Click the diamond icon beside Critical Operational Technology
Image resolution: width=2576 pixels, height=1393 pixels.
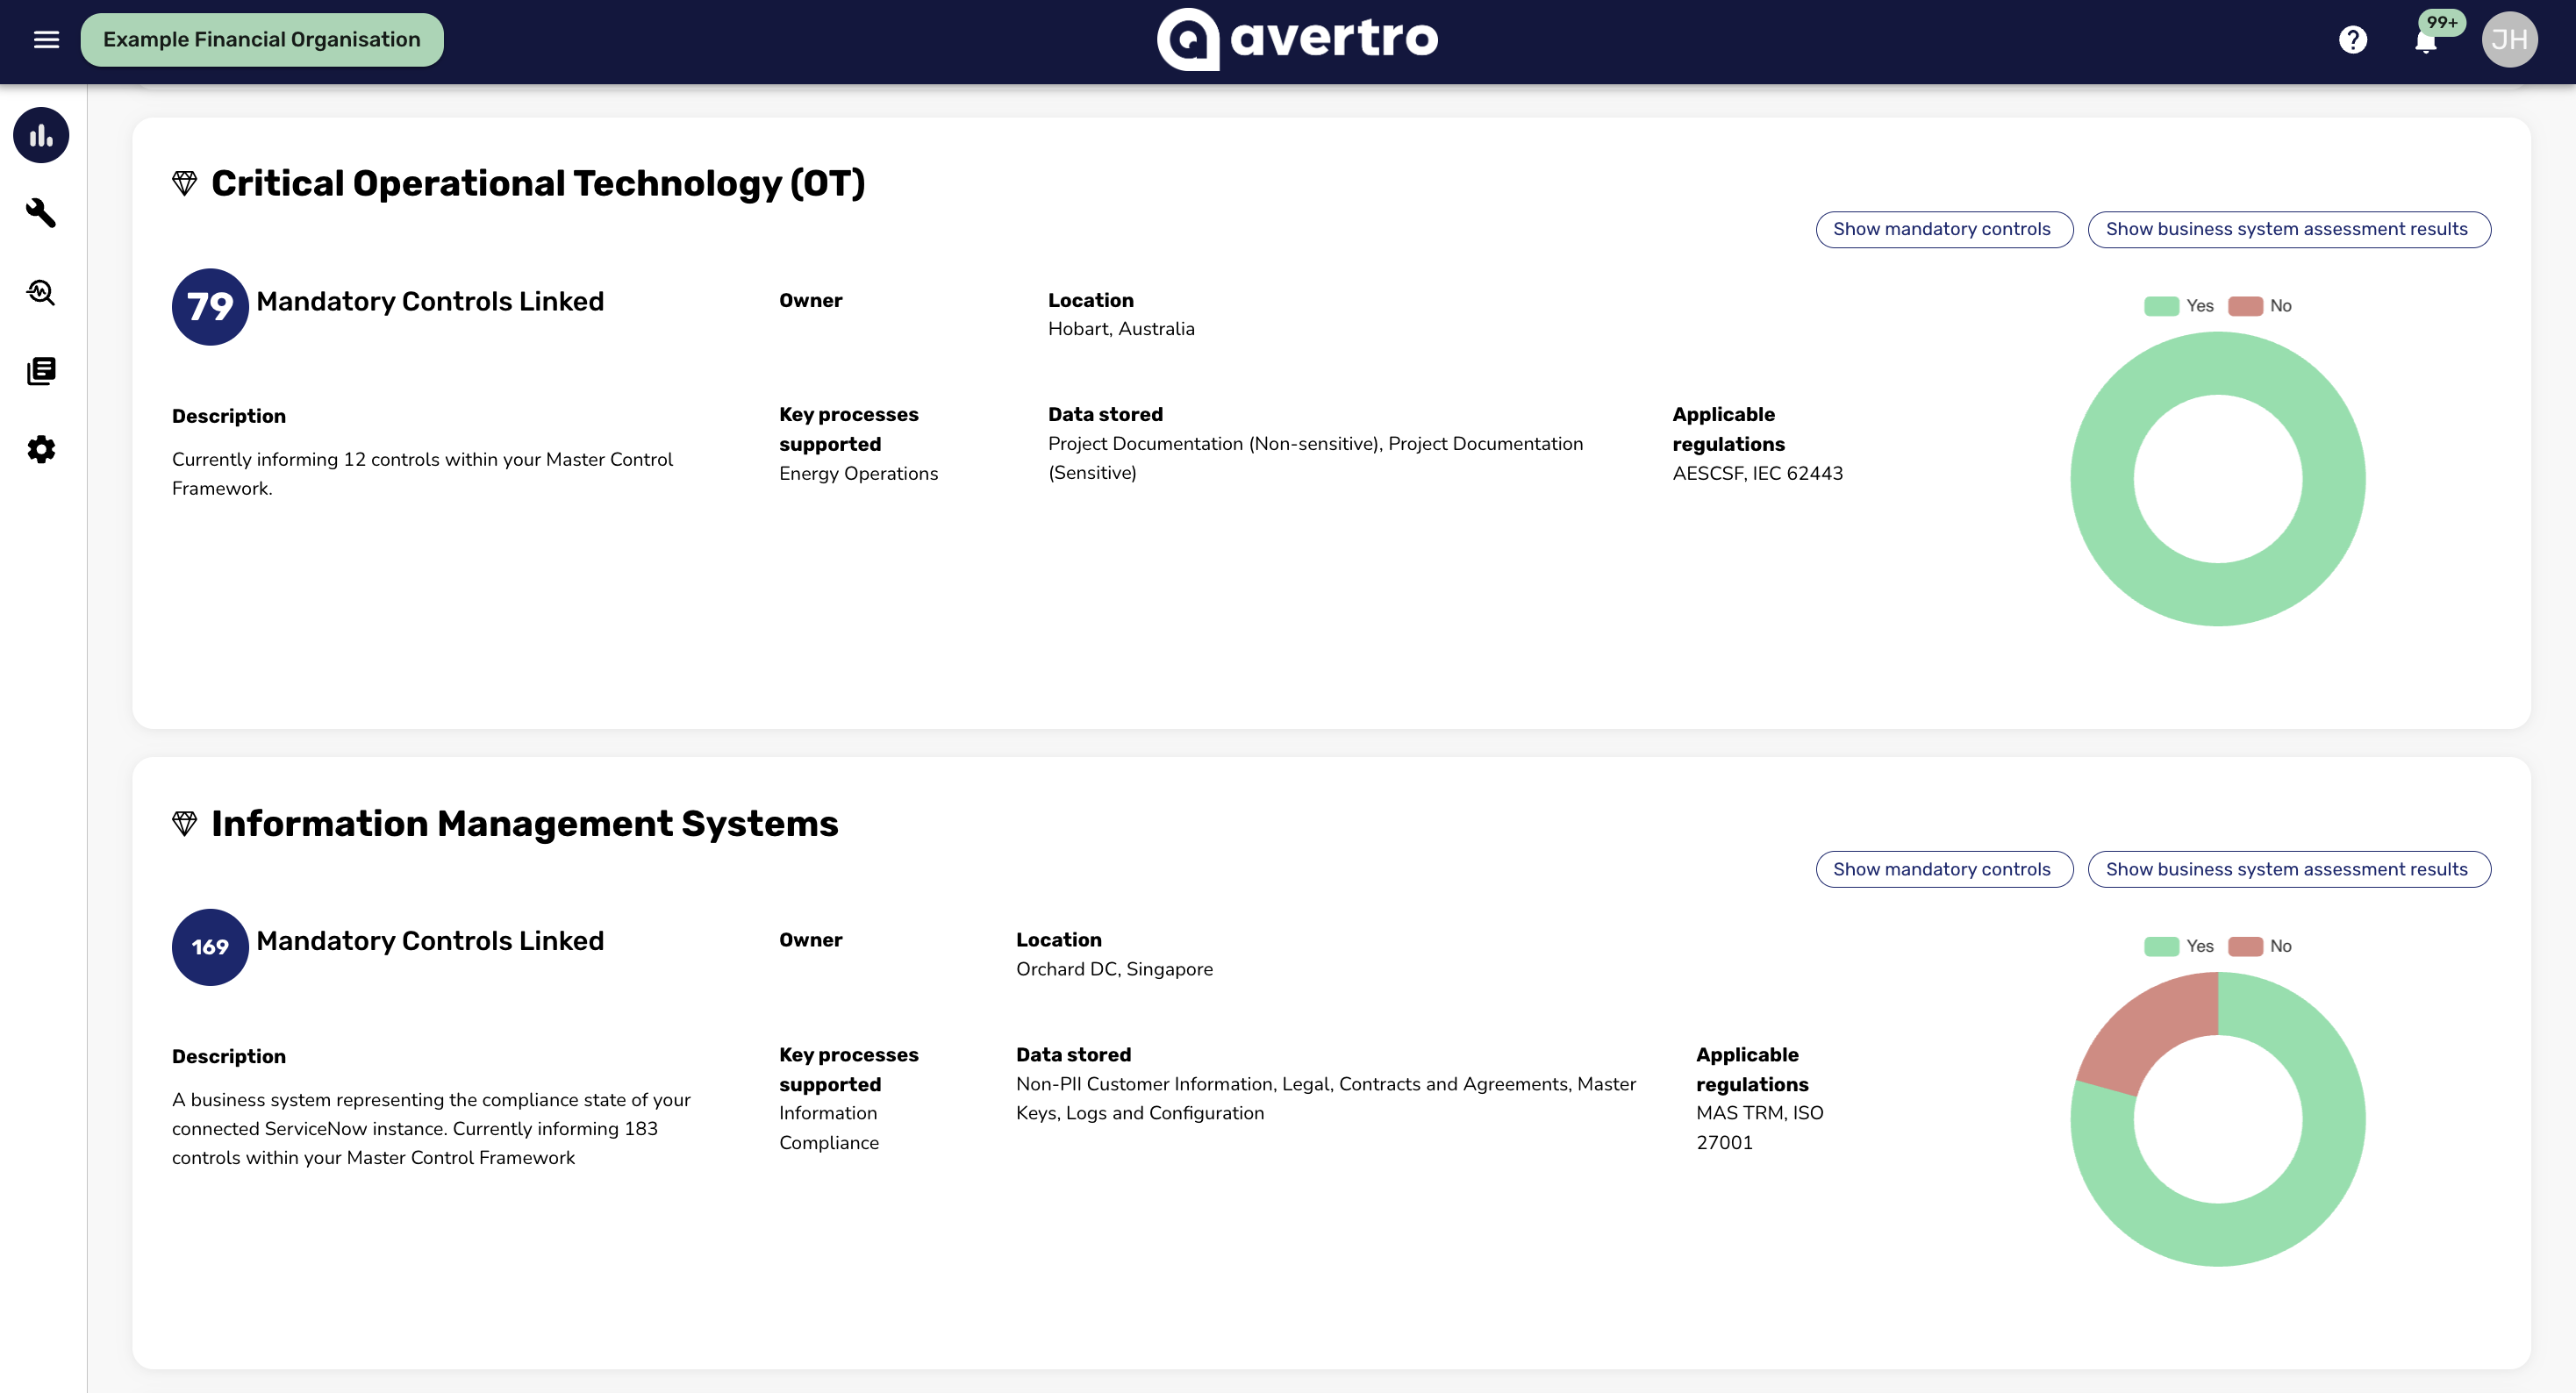click(x=184, y=183)
